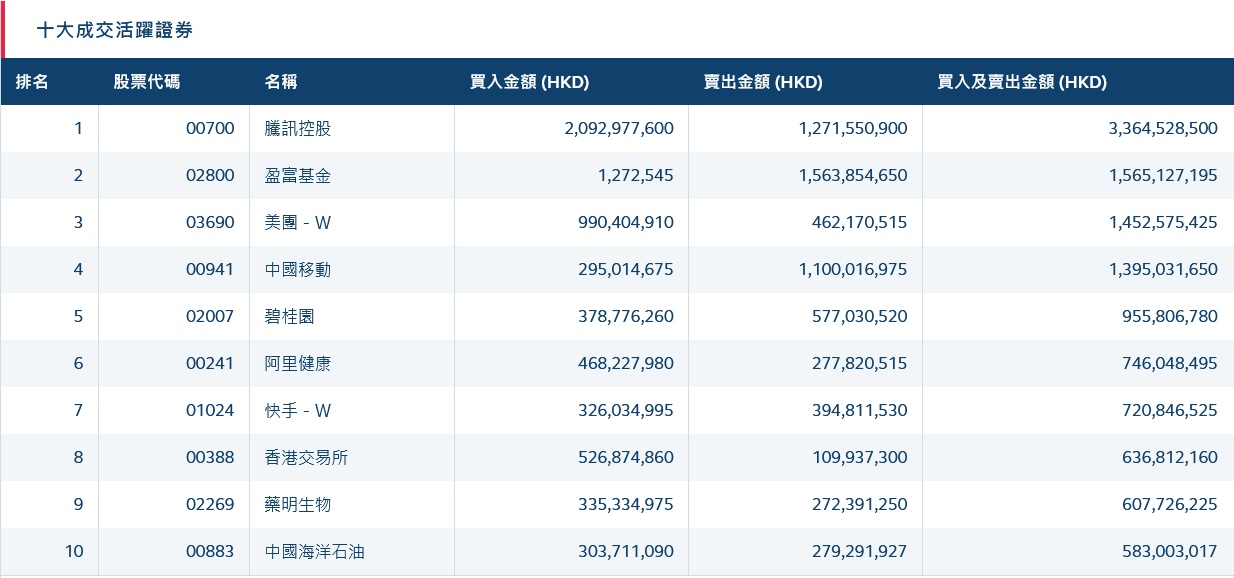This screenshot has width=1234, height=578.
Task: Select total amount 1,565,127,195
Action: [1163, 175]
